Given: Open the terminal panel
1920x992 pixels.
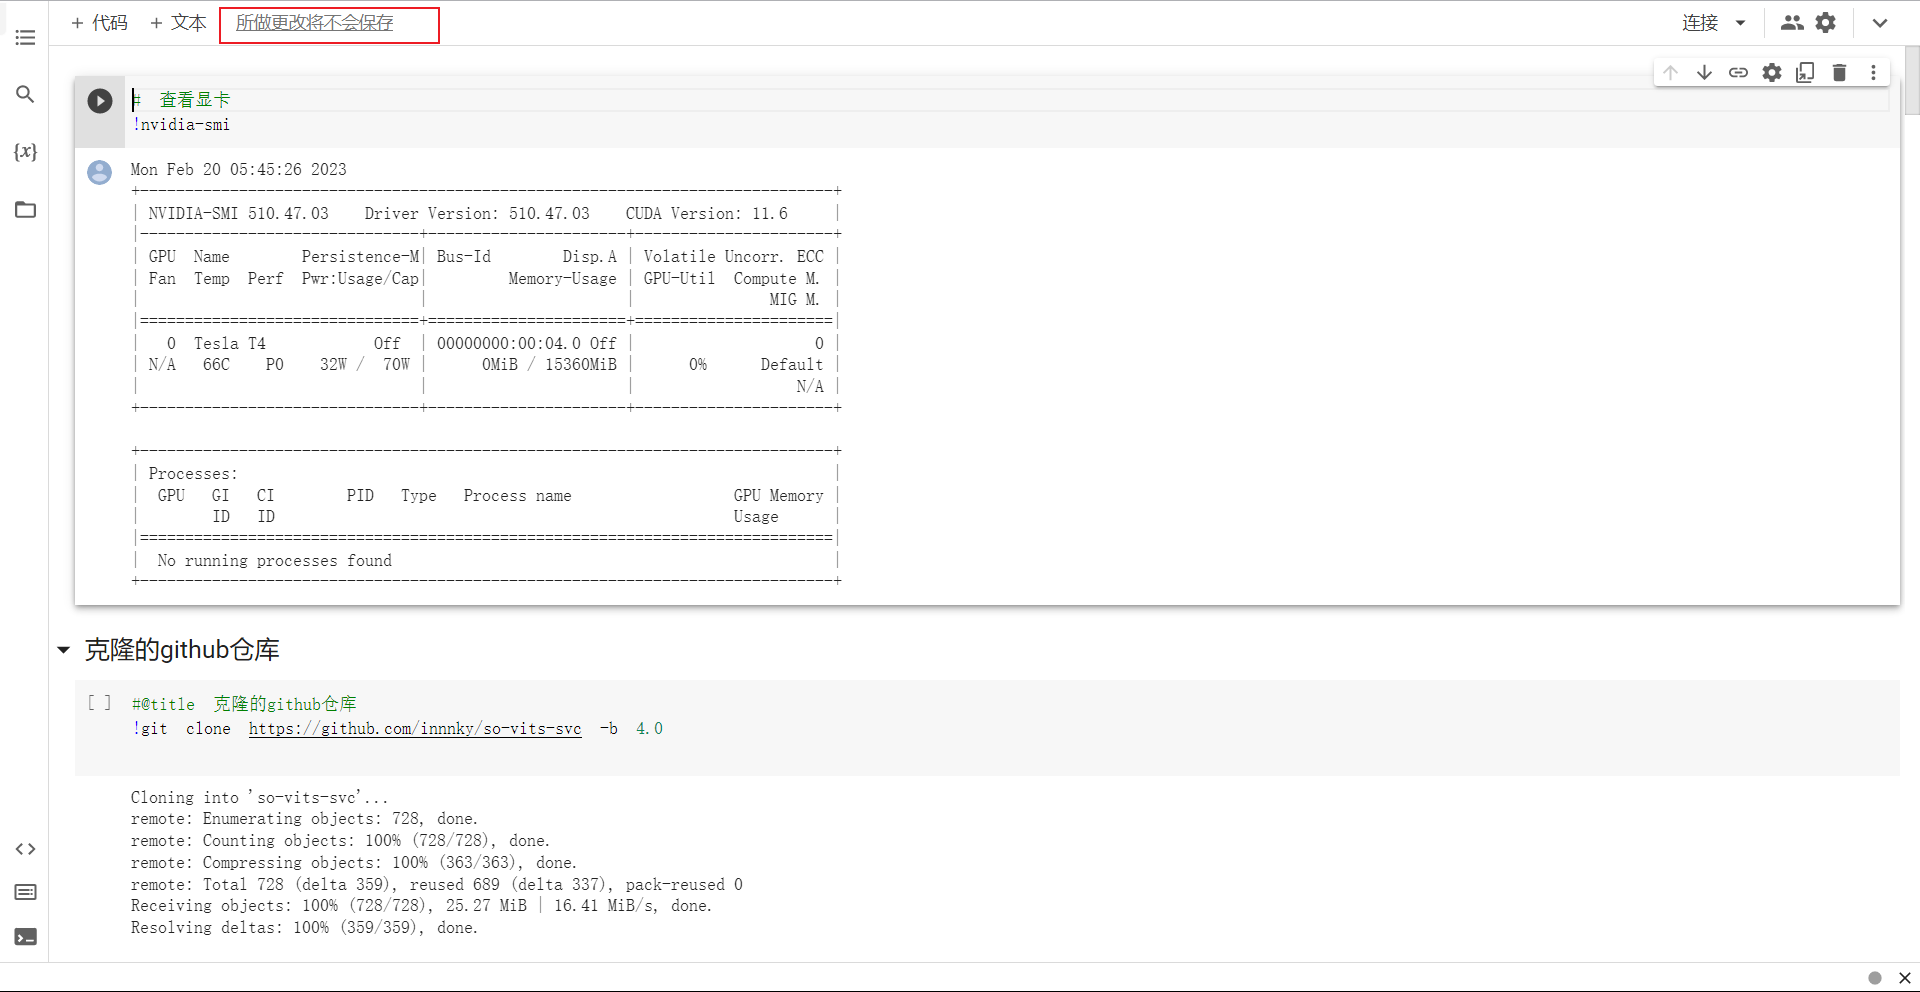Looking at the screenshot, I should click(x=25, y=937).
